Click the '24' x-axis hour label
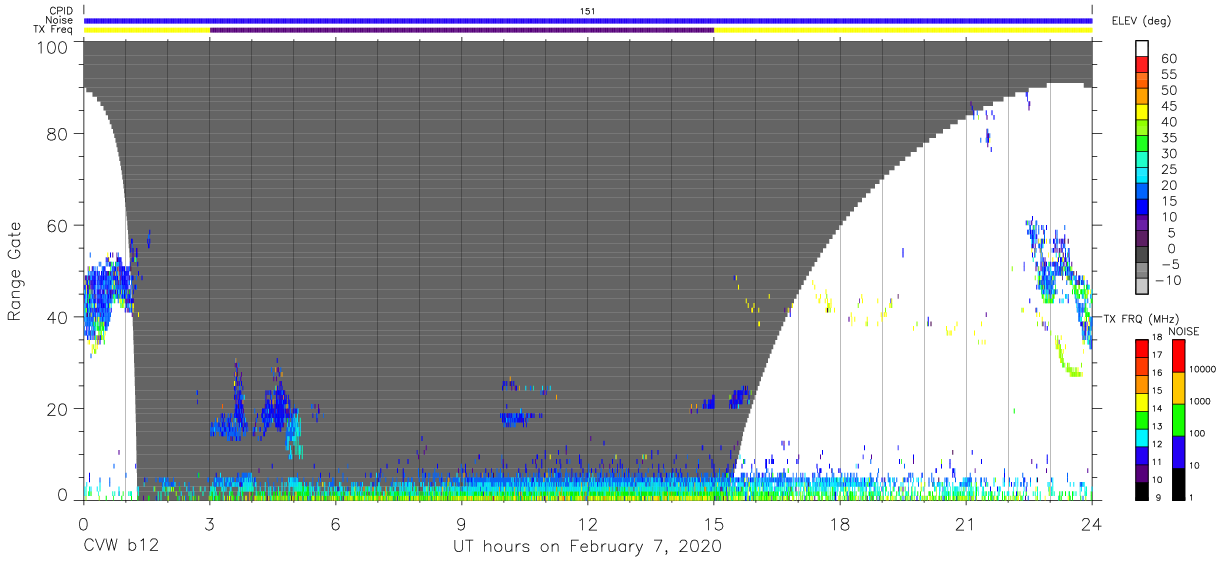Image resolution: width=1228 pixels, height=567 pixels. [x=1092, y=523]
